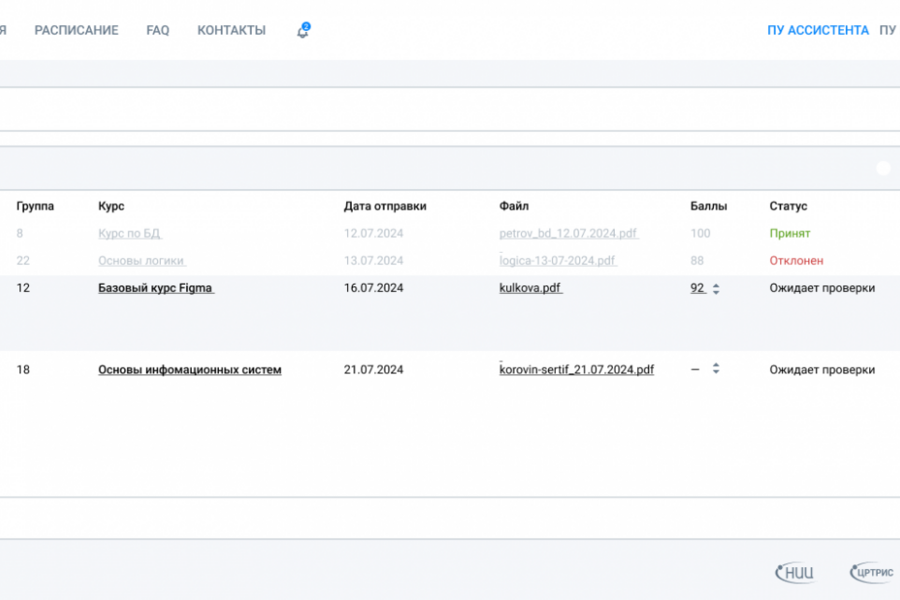Click group number 18
Screen dimensions: 900x600
pyautogui.click(x=23, y=370)
